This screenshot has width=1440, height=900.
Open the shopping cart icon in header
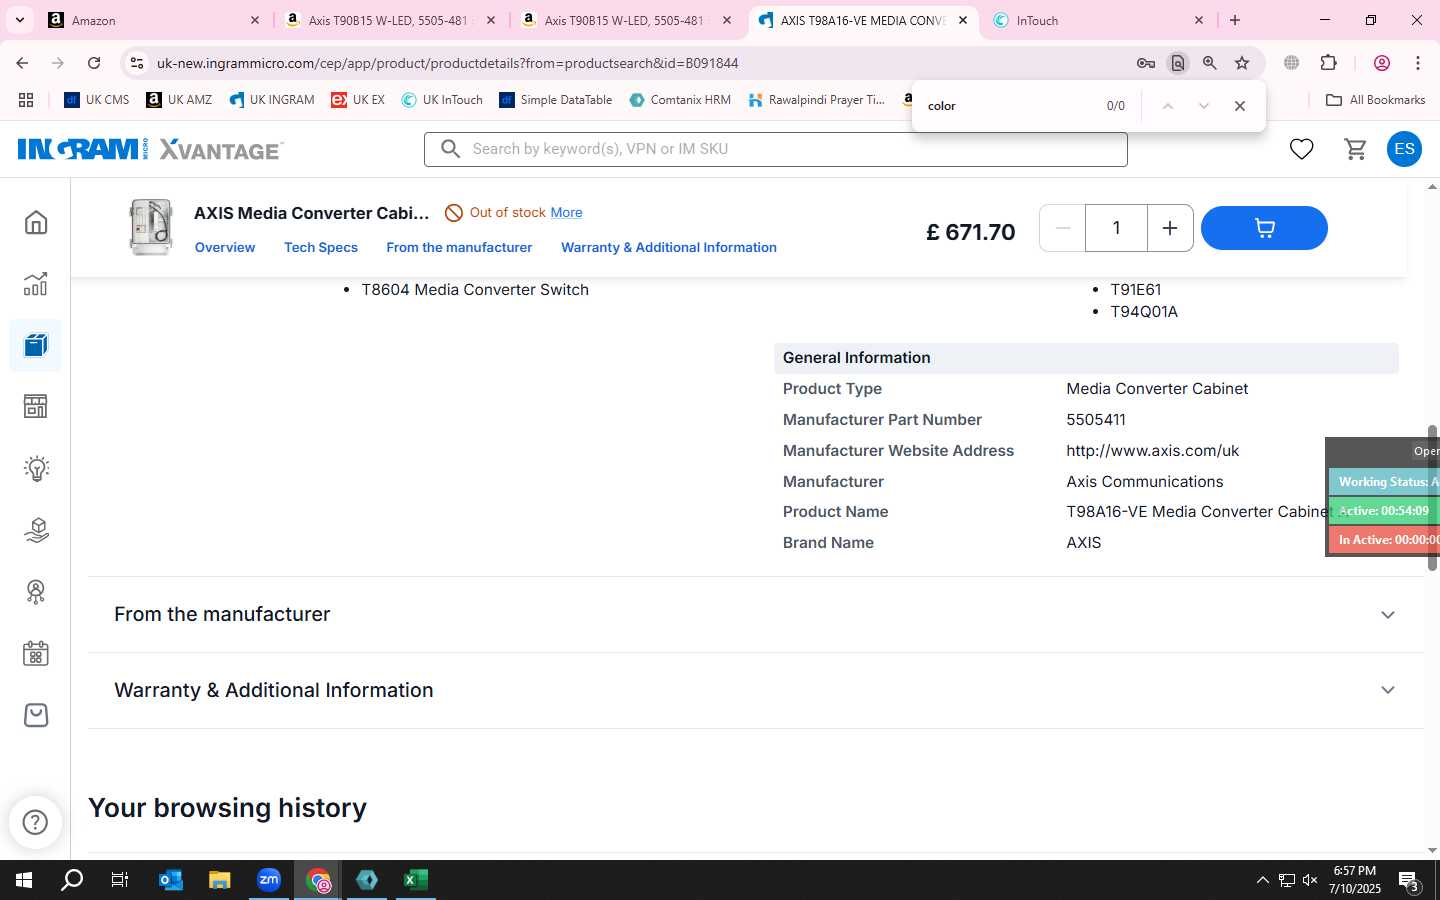pyautogui.click(x=1355, y=149)
